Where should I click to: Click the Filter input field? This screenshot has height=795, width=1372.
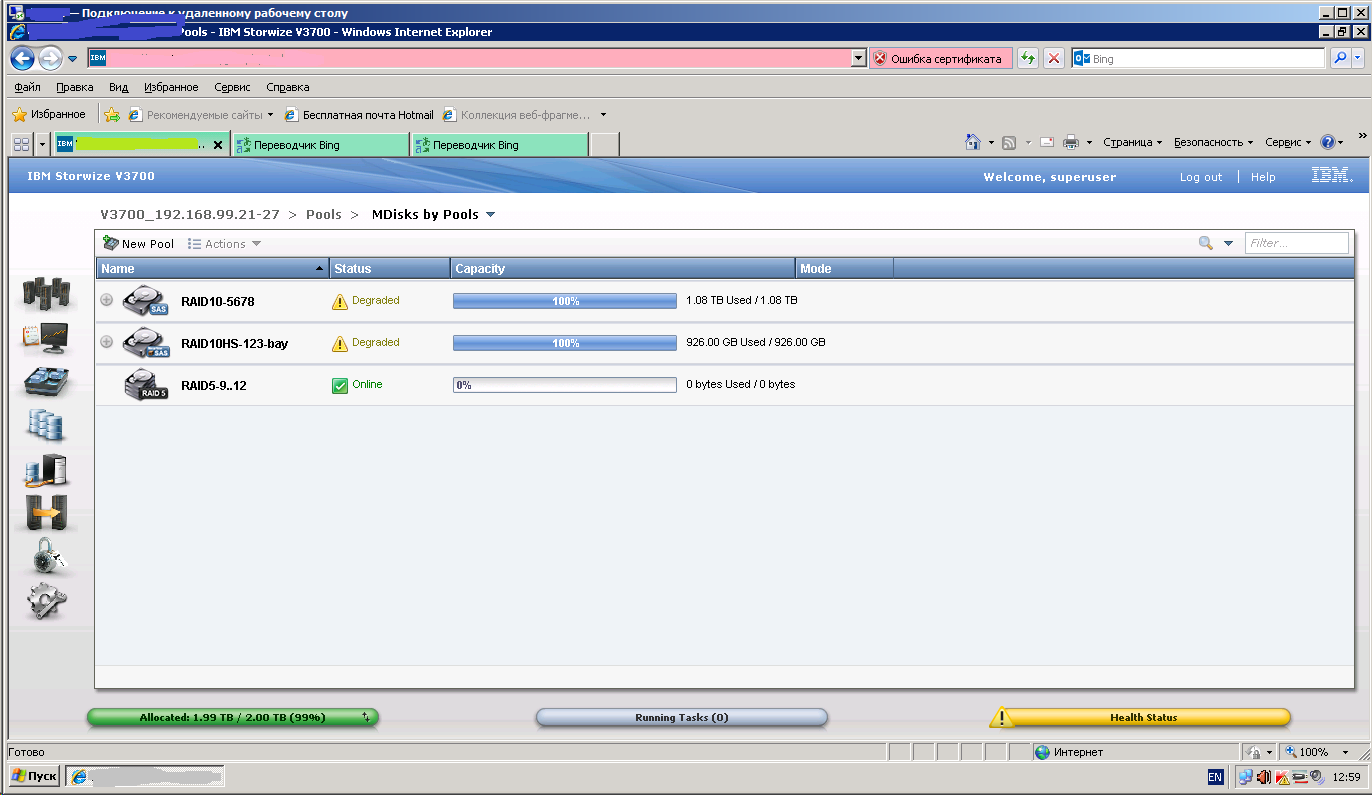coord(1296,243)
